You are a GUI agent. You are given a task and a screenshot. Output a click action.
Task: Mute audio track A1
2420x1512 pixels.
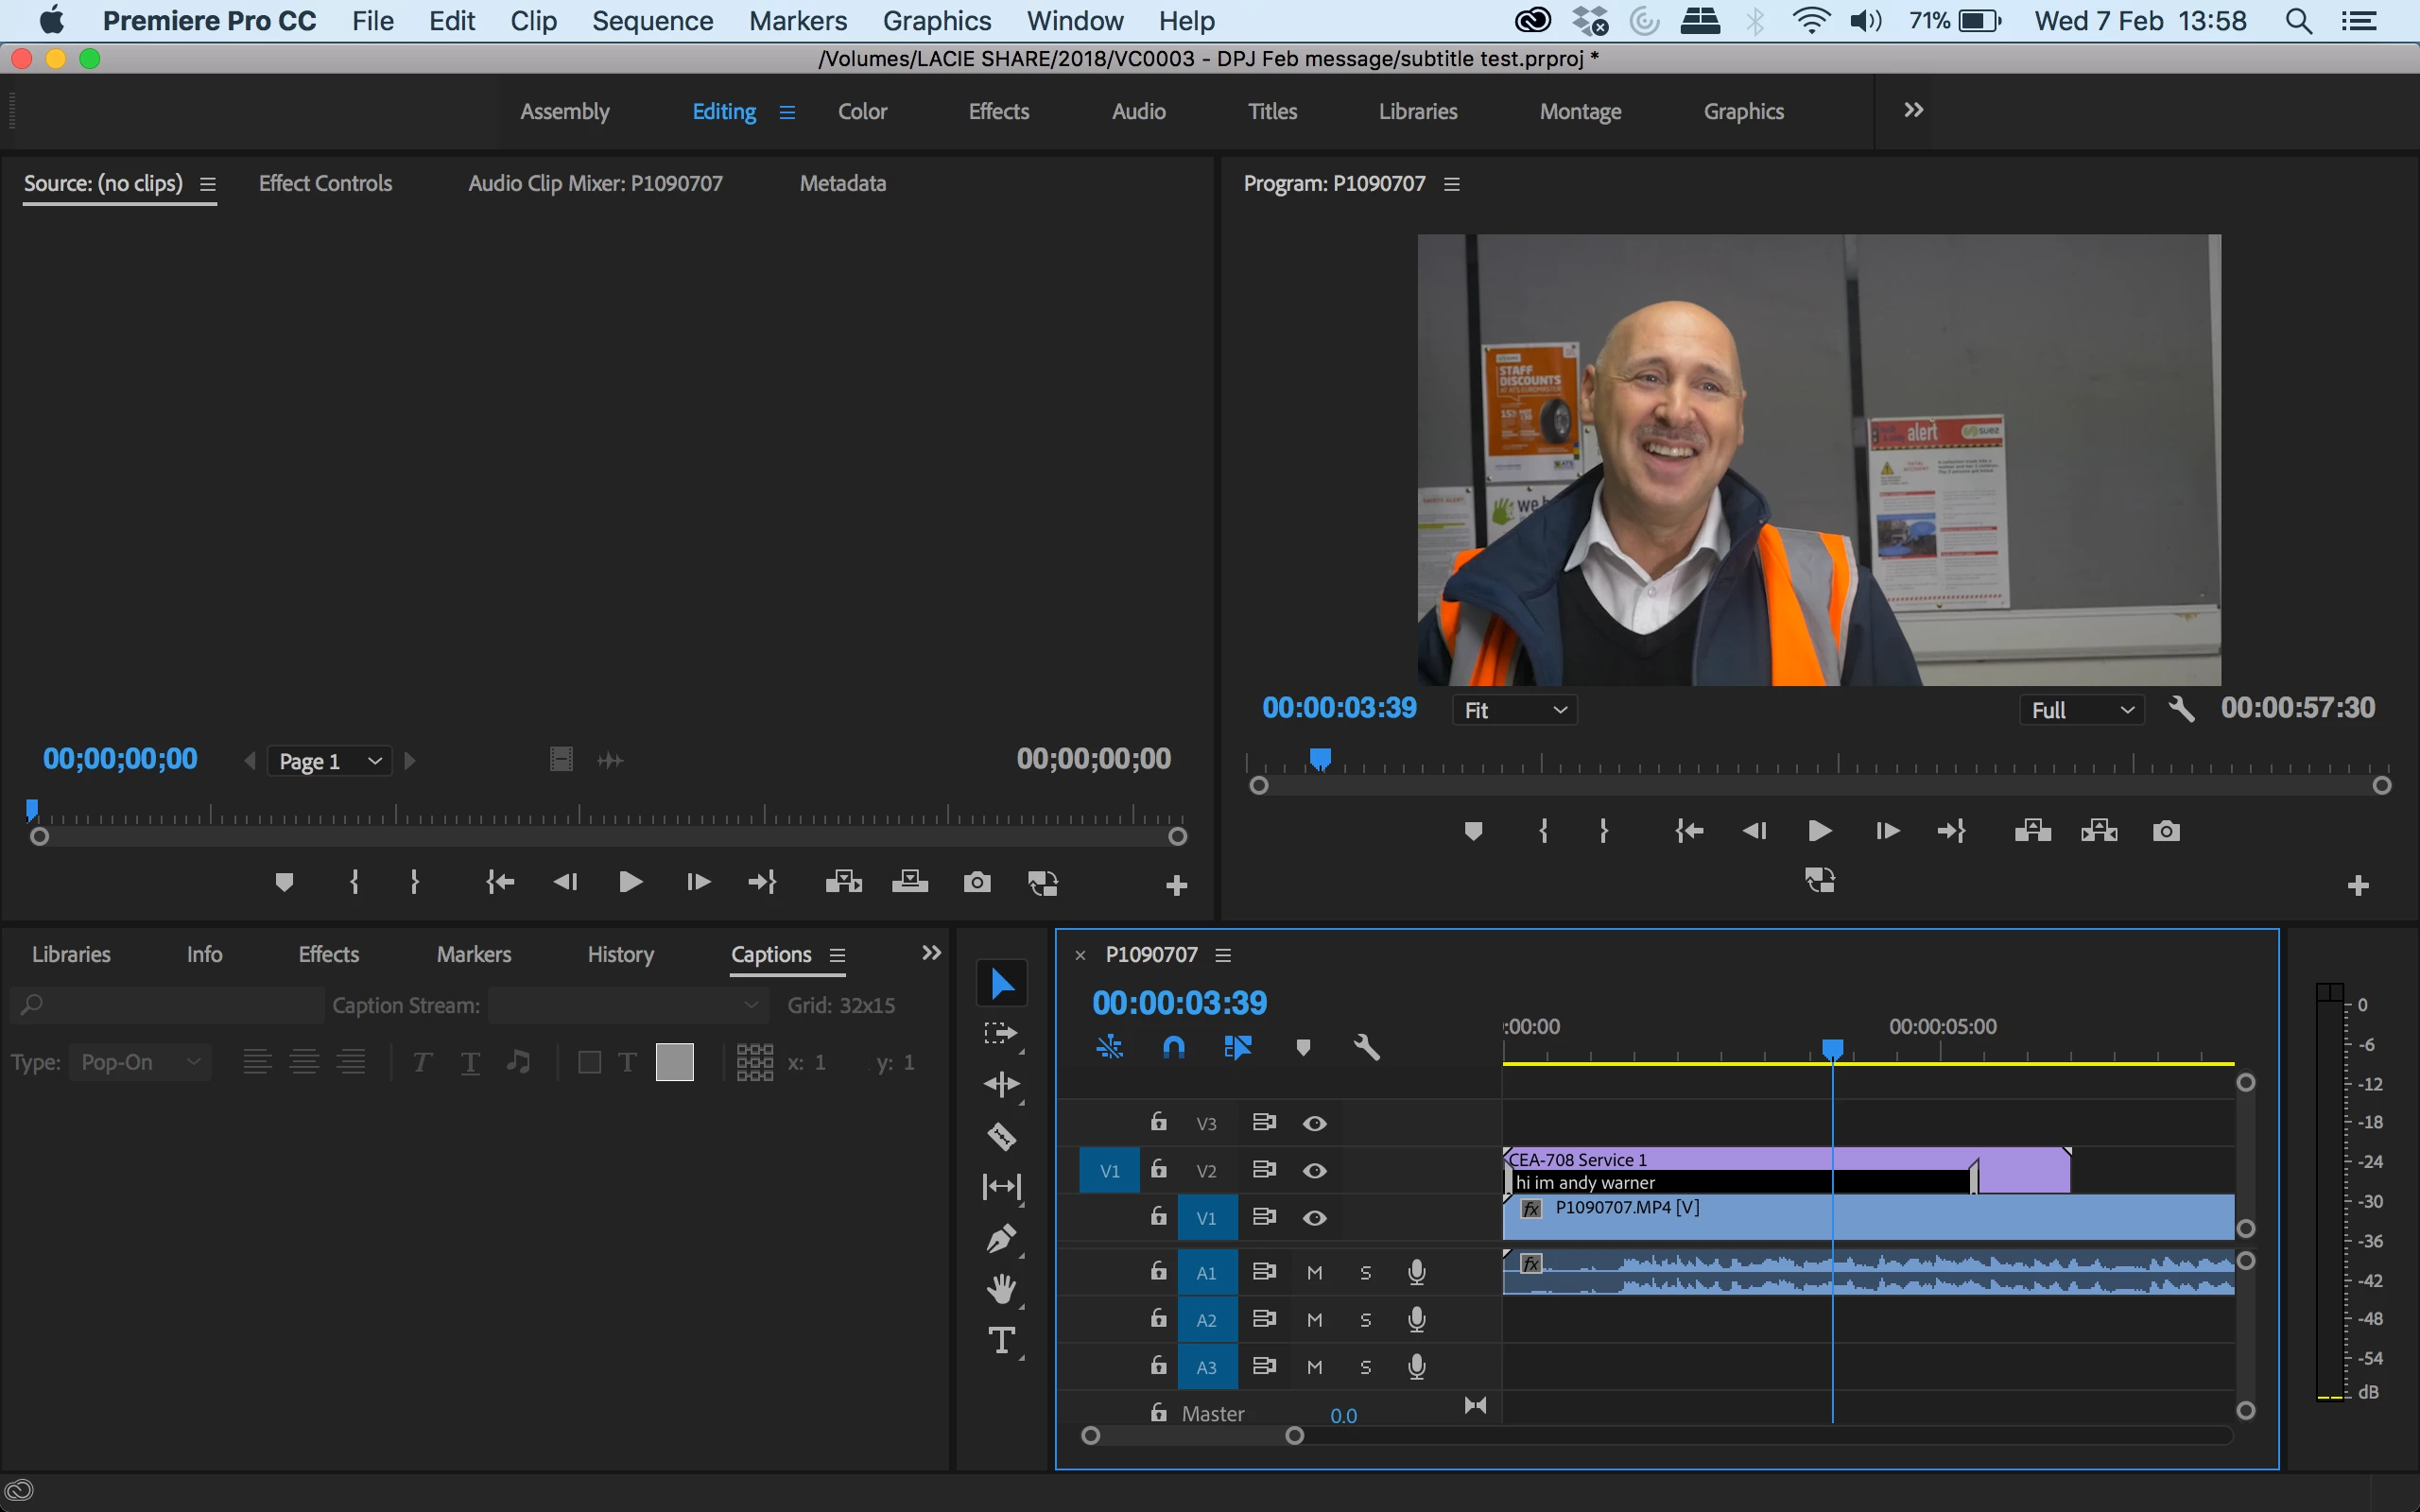(x=1314, y=1273)
